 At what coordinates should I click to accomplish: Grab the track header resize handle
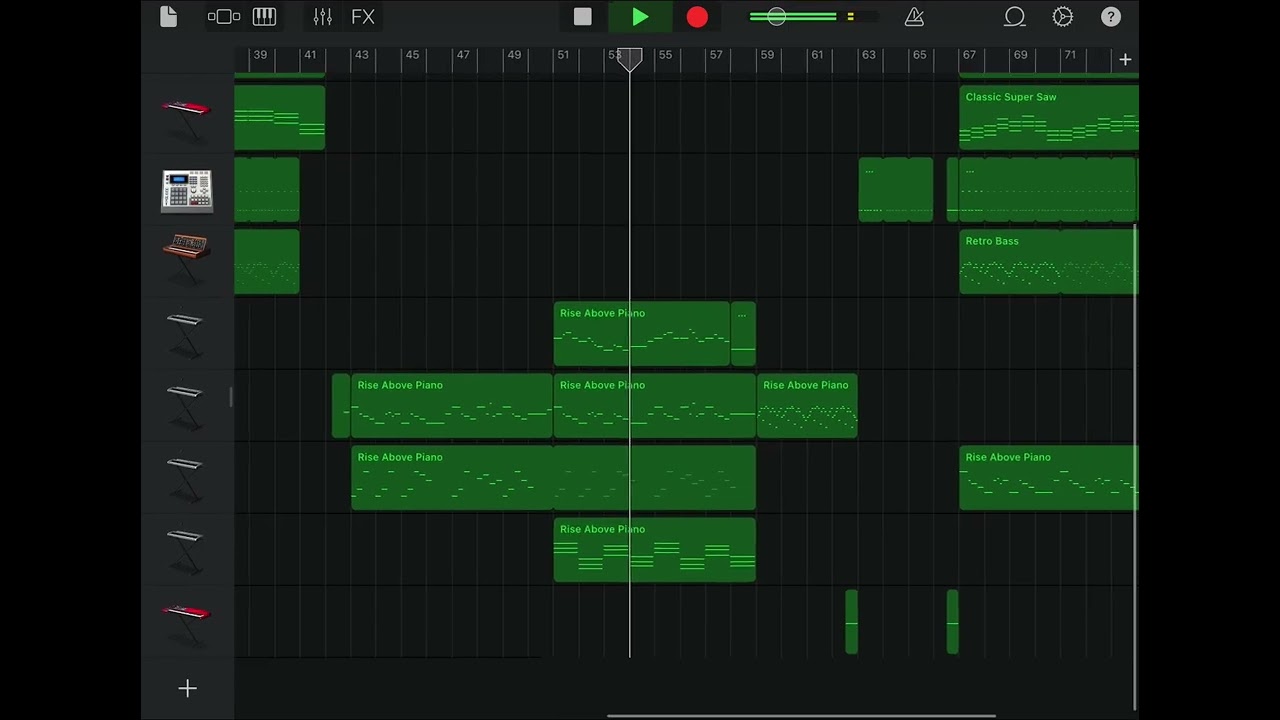point(231,397)
